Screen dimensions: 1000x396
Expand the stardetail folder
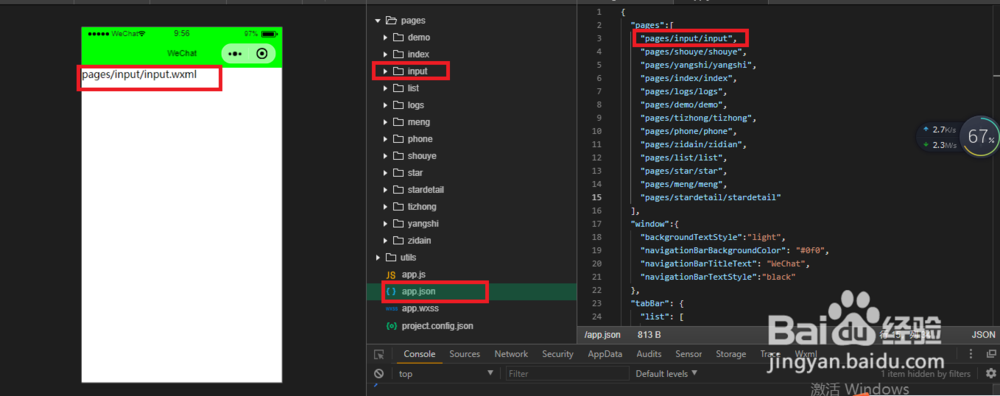click(385, 190)
